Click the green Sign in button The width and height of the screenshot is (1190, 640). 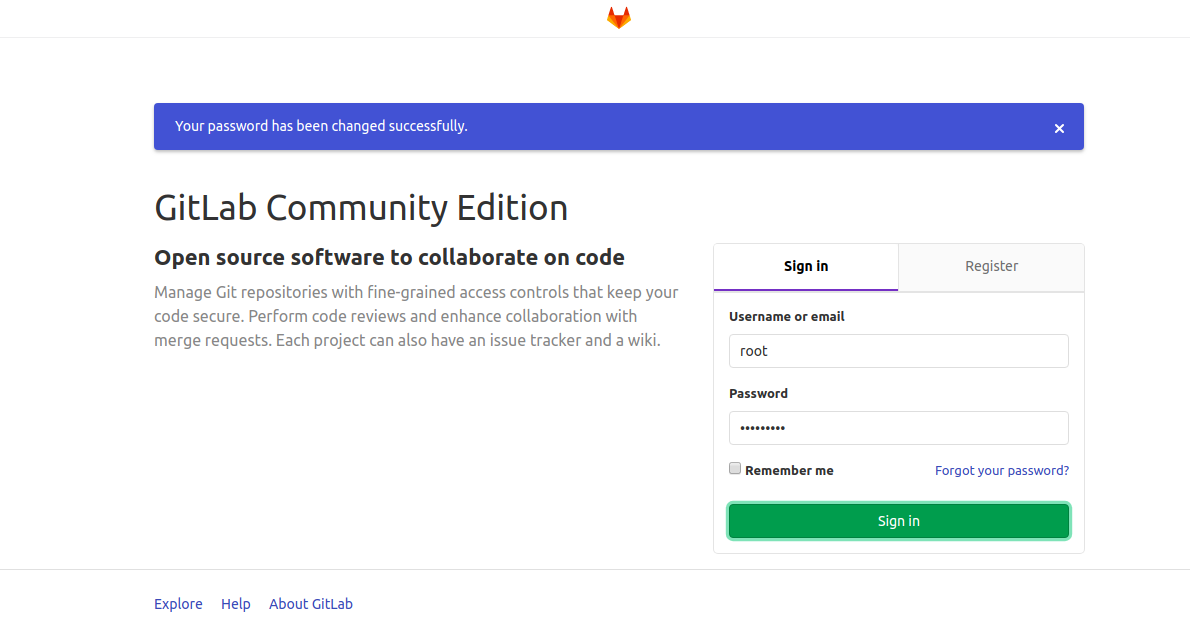tap(899, 521)
